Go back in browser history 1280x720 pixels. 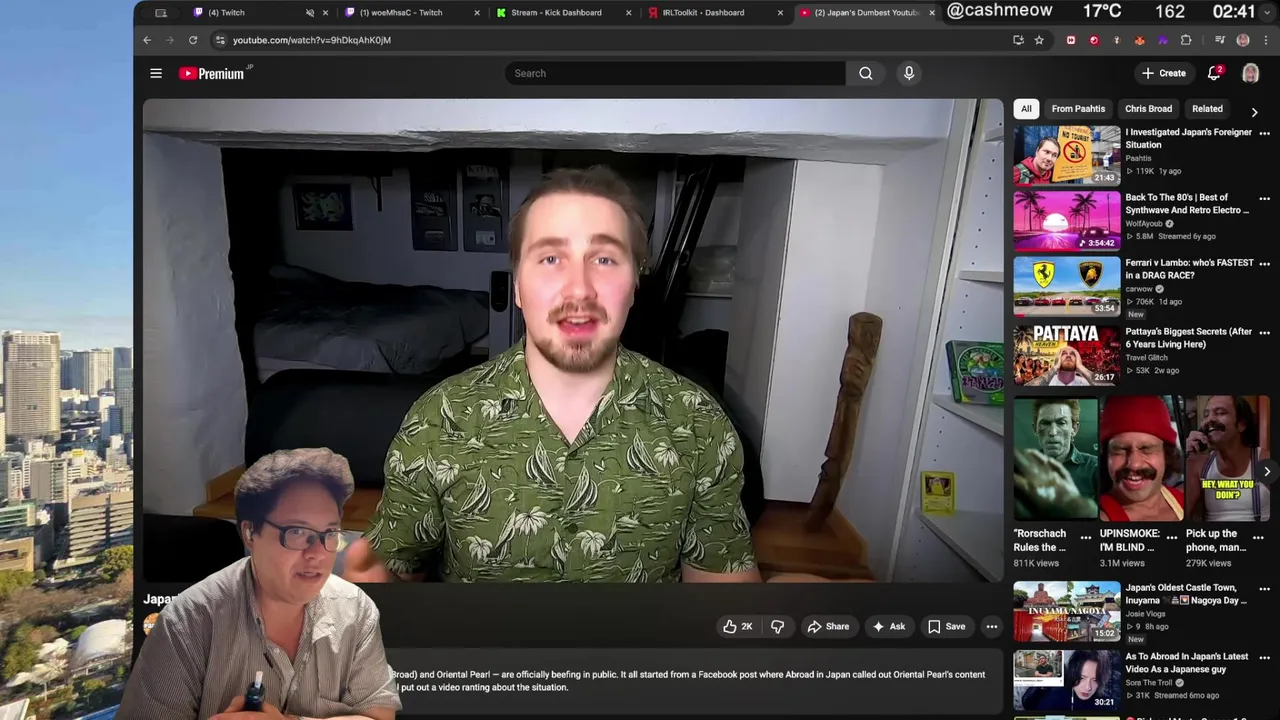[147, 40]
